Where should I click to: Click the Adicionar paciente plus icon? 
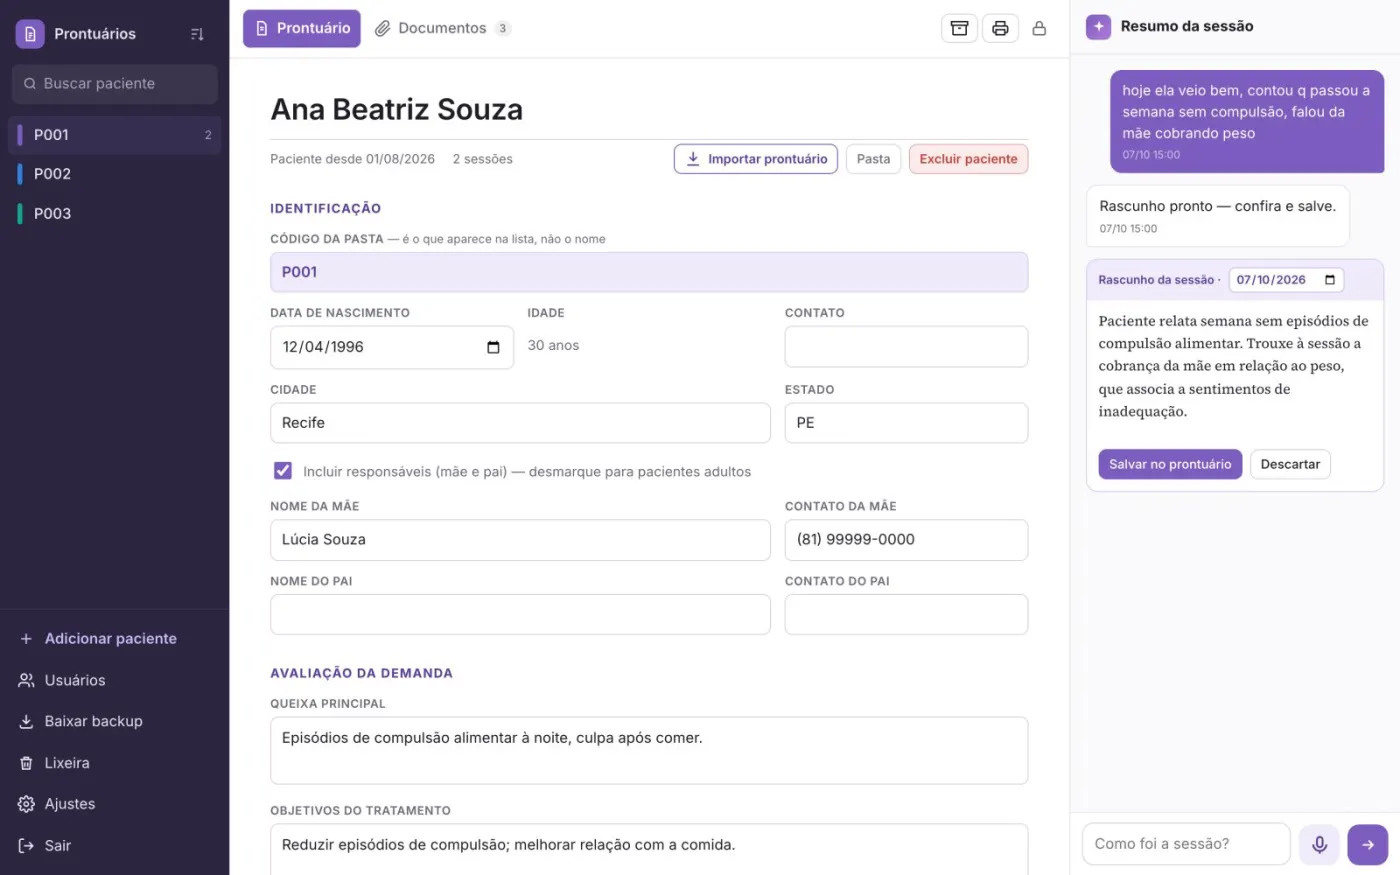coord(27,639)
